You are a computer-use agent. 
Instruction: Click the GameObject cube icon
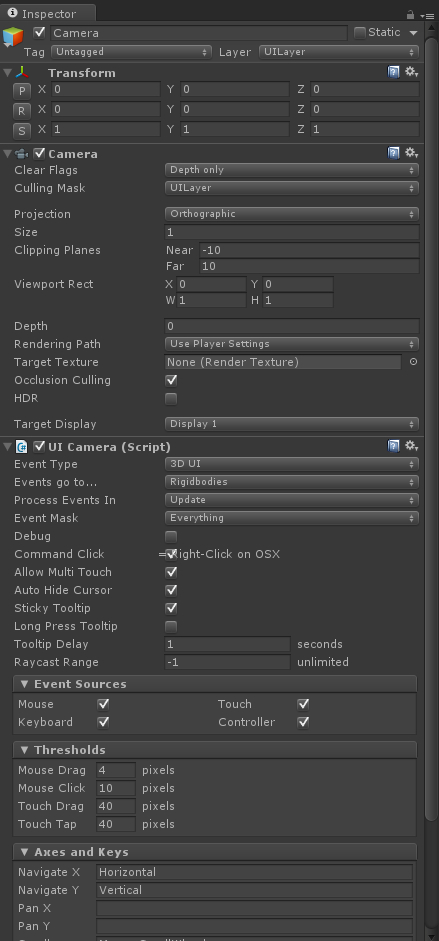click(x=13, y=37)
